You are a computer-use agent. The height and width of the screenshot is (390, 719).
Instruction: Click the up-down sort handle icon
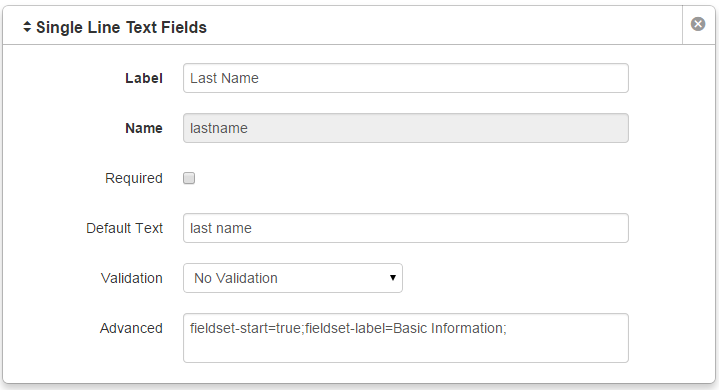(x=27, y=27)
